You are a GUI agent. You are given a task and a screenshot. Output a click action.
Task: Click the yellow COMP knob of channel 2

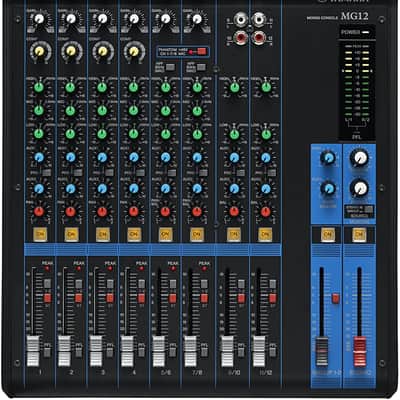point(71,51)
